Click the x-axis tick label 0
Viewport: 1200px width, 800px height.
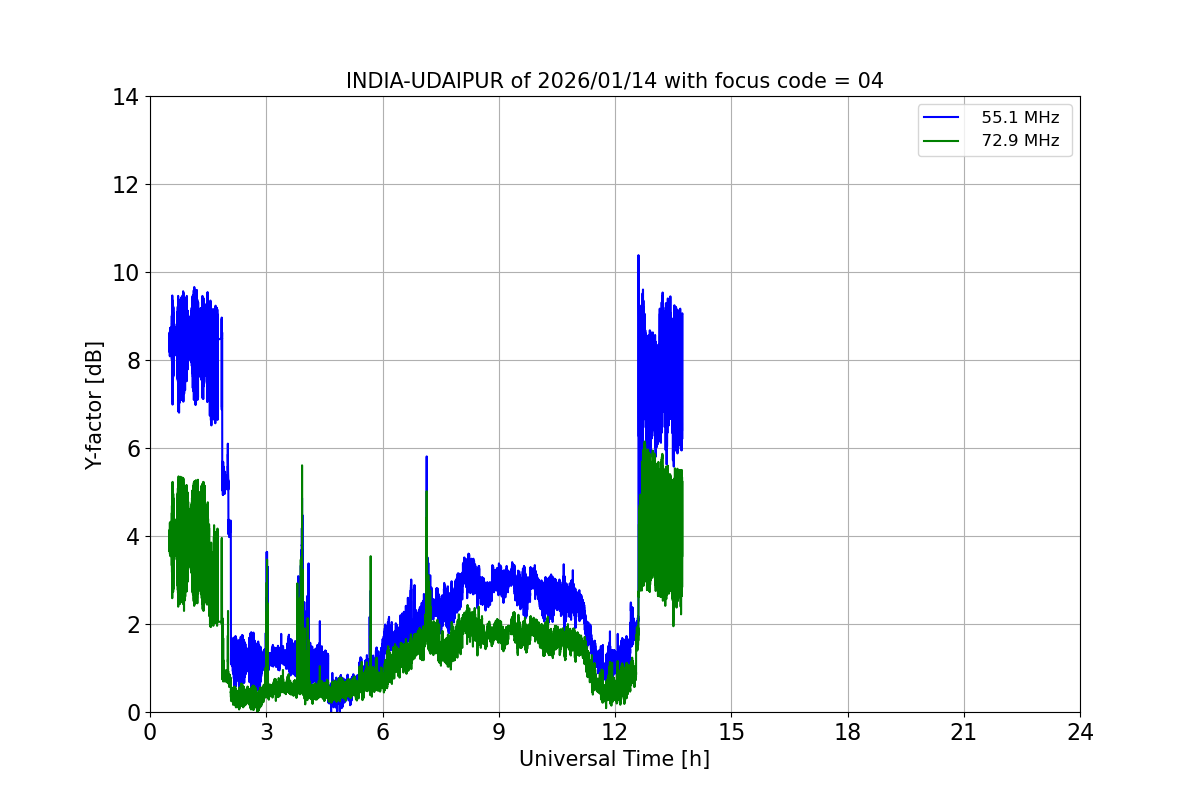[150, 732]
